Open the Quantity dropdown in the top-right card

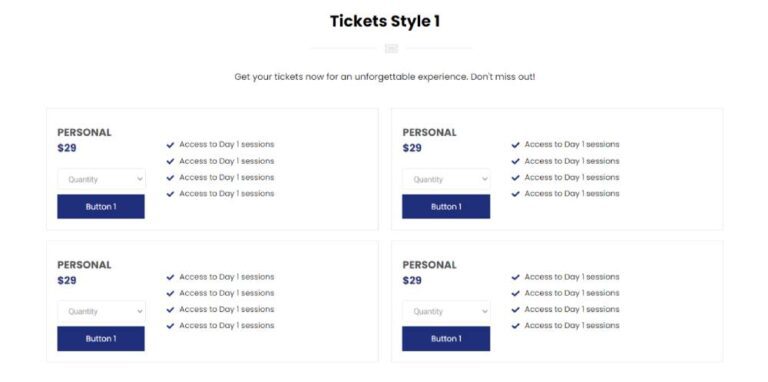[x=446, y=179]
